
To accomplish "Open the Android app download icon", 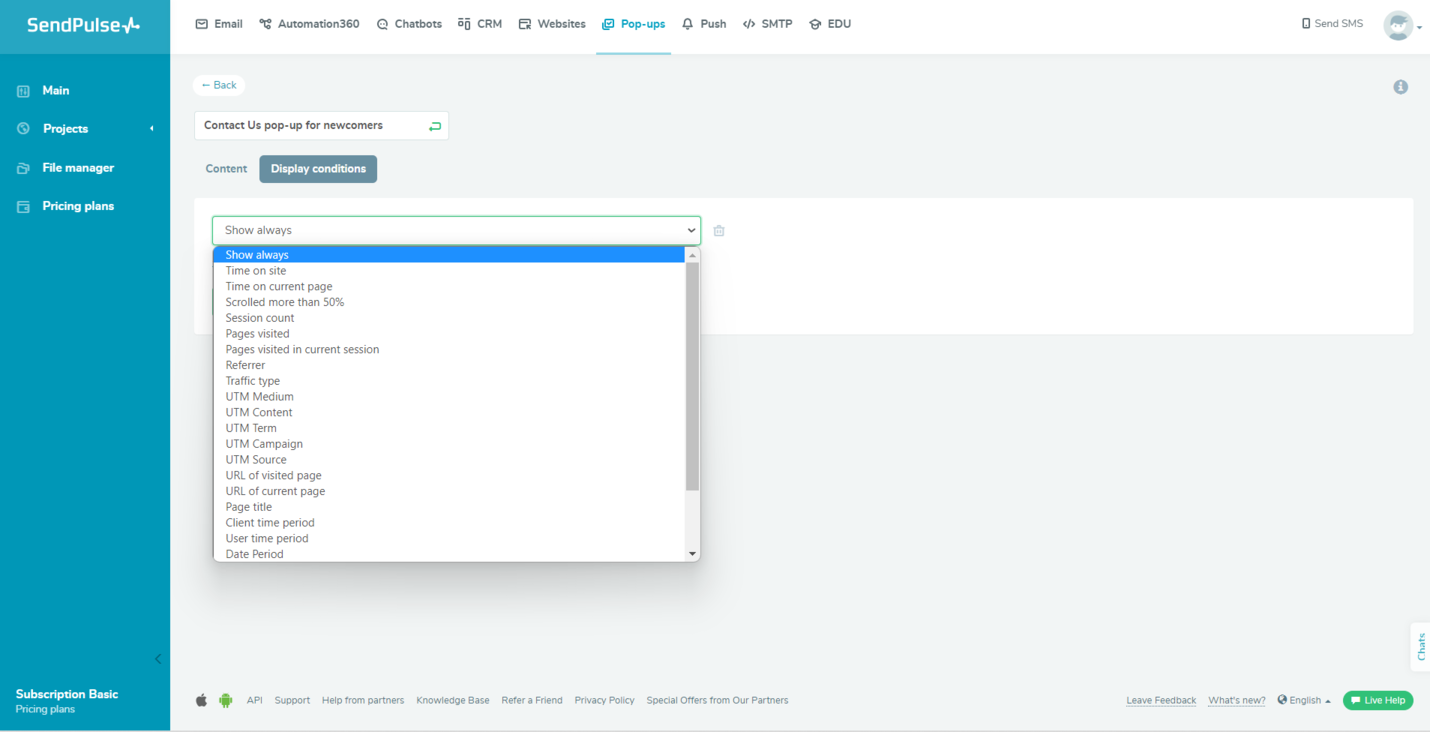I will 226,700.
